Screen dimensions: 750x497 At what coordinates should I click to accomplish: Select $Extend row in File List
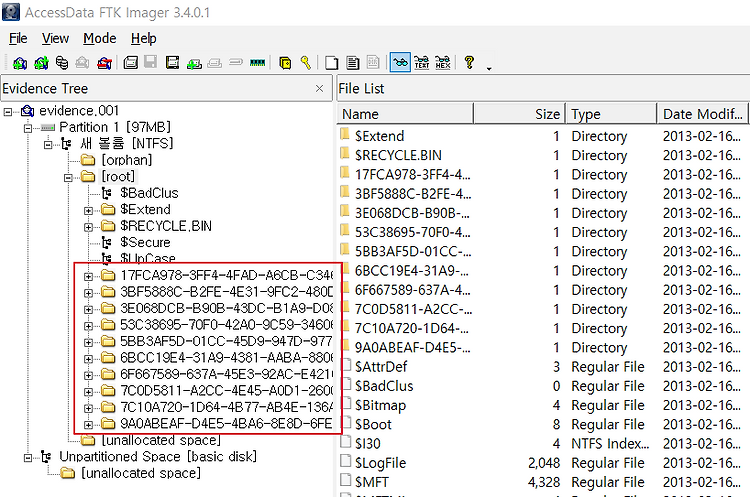(x=543, y=136)
